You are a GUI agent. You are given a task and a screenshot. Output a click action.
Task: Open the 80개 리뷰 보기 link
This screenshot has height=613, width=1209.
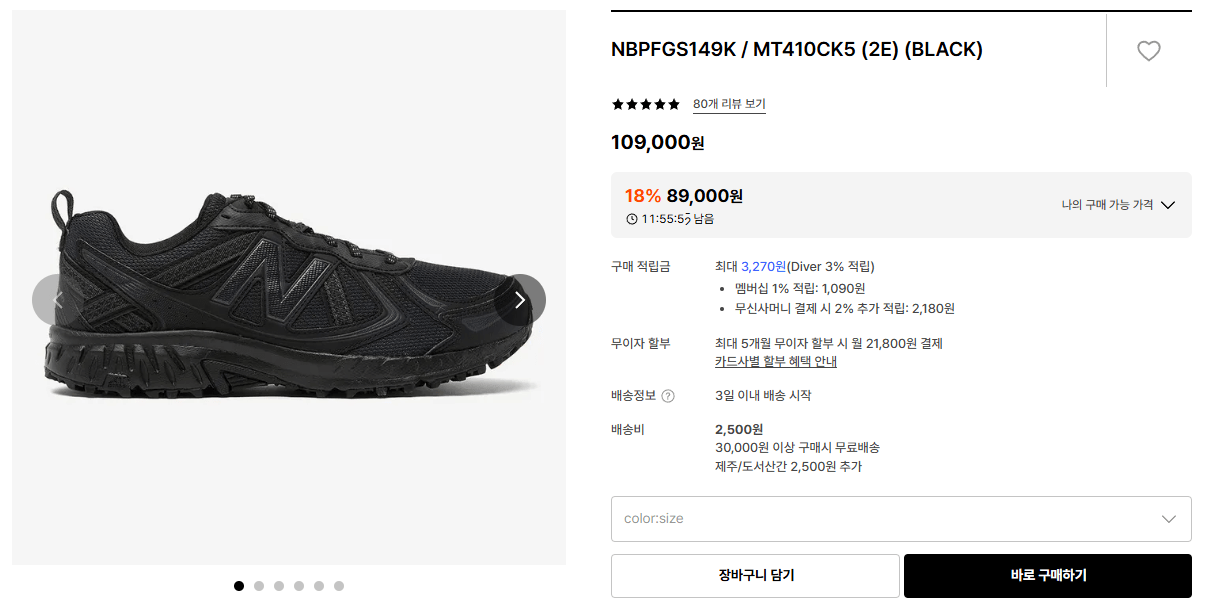pyautogui.click(x=729, y=103)
